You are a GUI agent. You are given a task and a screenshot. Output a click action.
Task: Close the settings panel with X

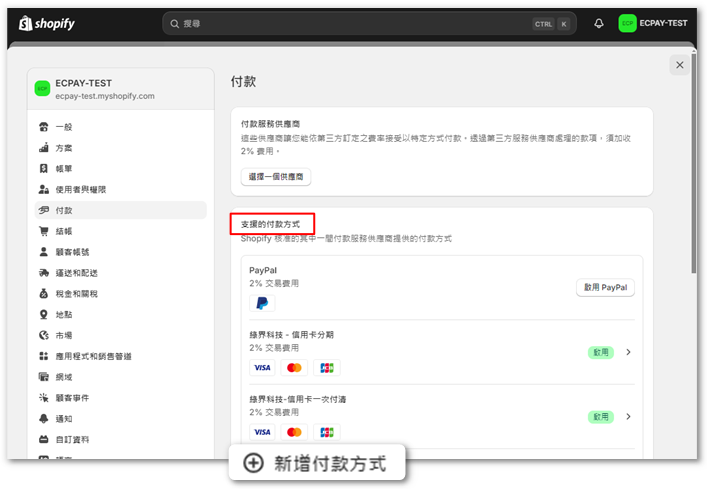[680, 65]
